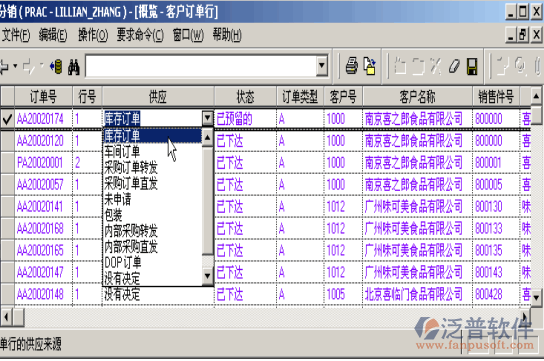Open the 要求命令(C) menu
544x361 pixels.
[x=140, y=35]
